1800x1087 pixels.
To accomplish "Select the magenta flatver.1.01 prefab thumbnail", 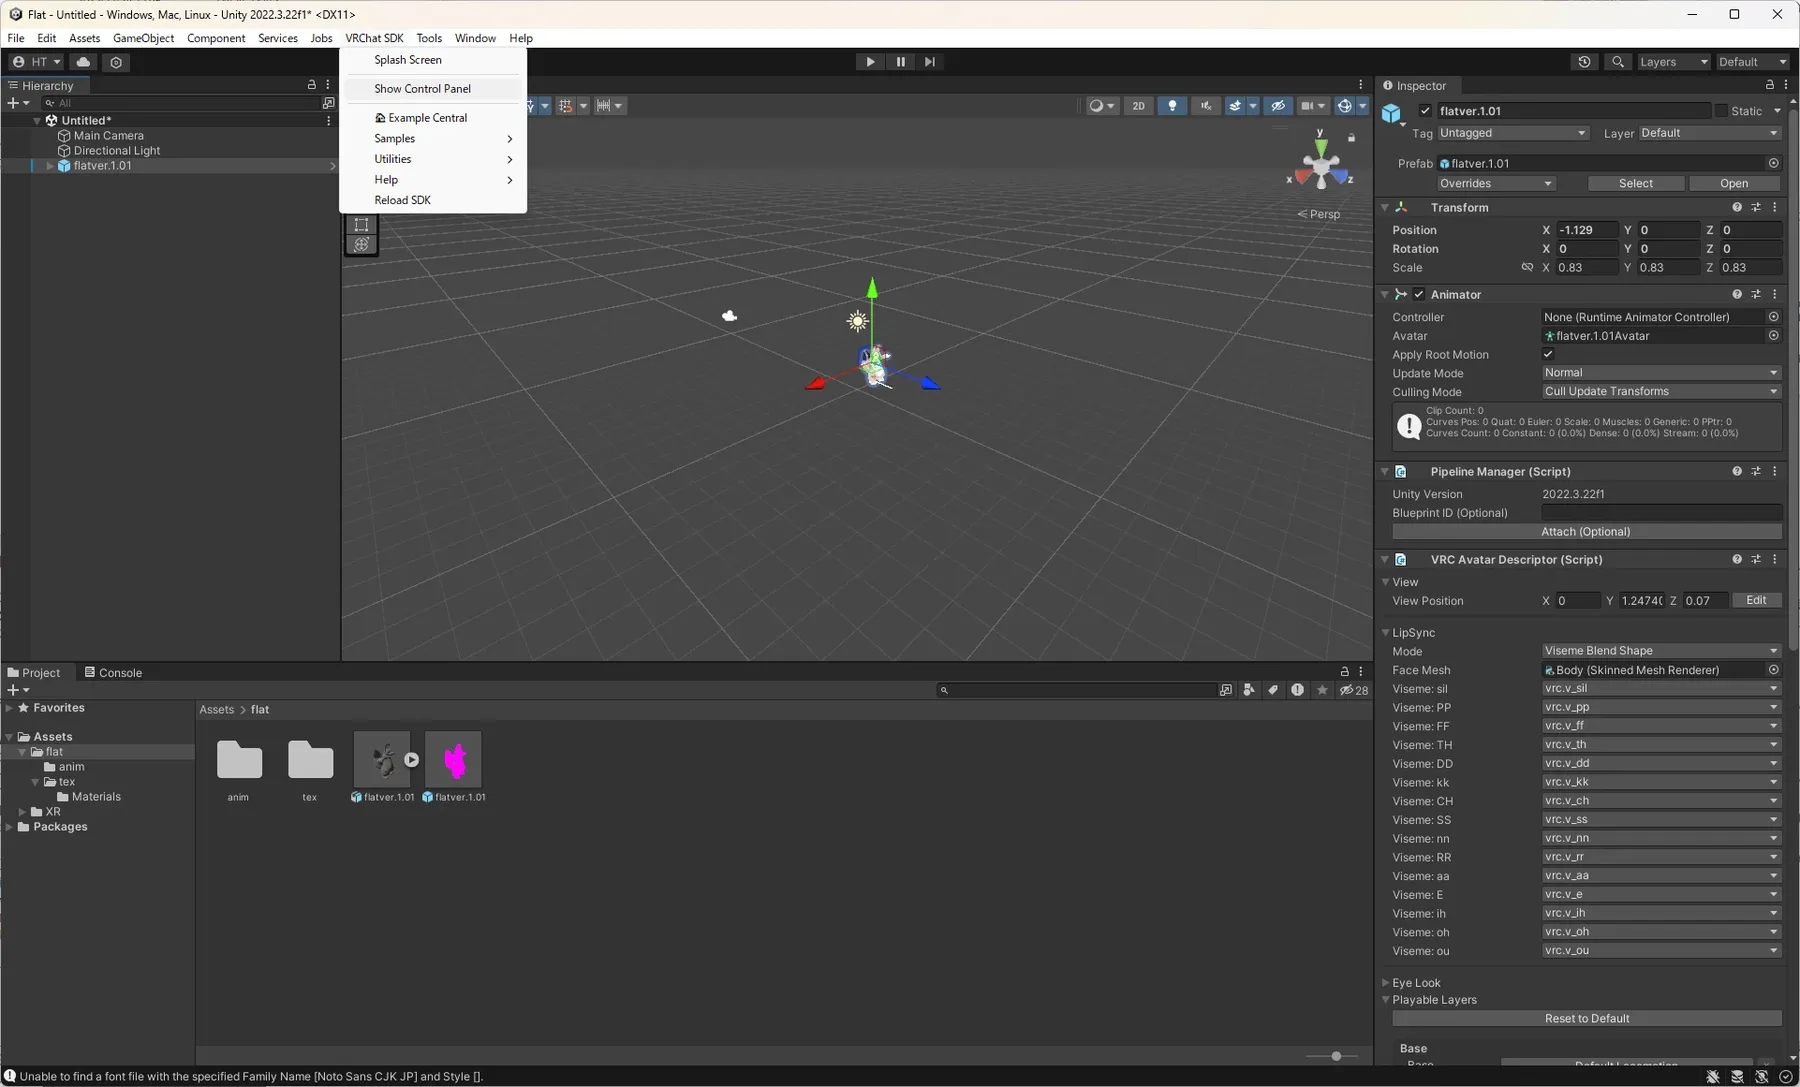I will click(454, 760).
